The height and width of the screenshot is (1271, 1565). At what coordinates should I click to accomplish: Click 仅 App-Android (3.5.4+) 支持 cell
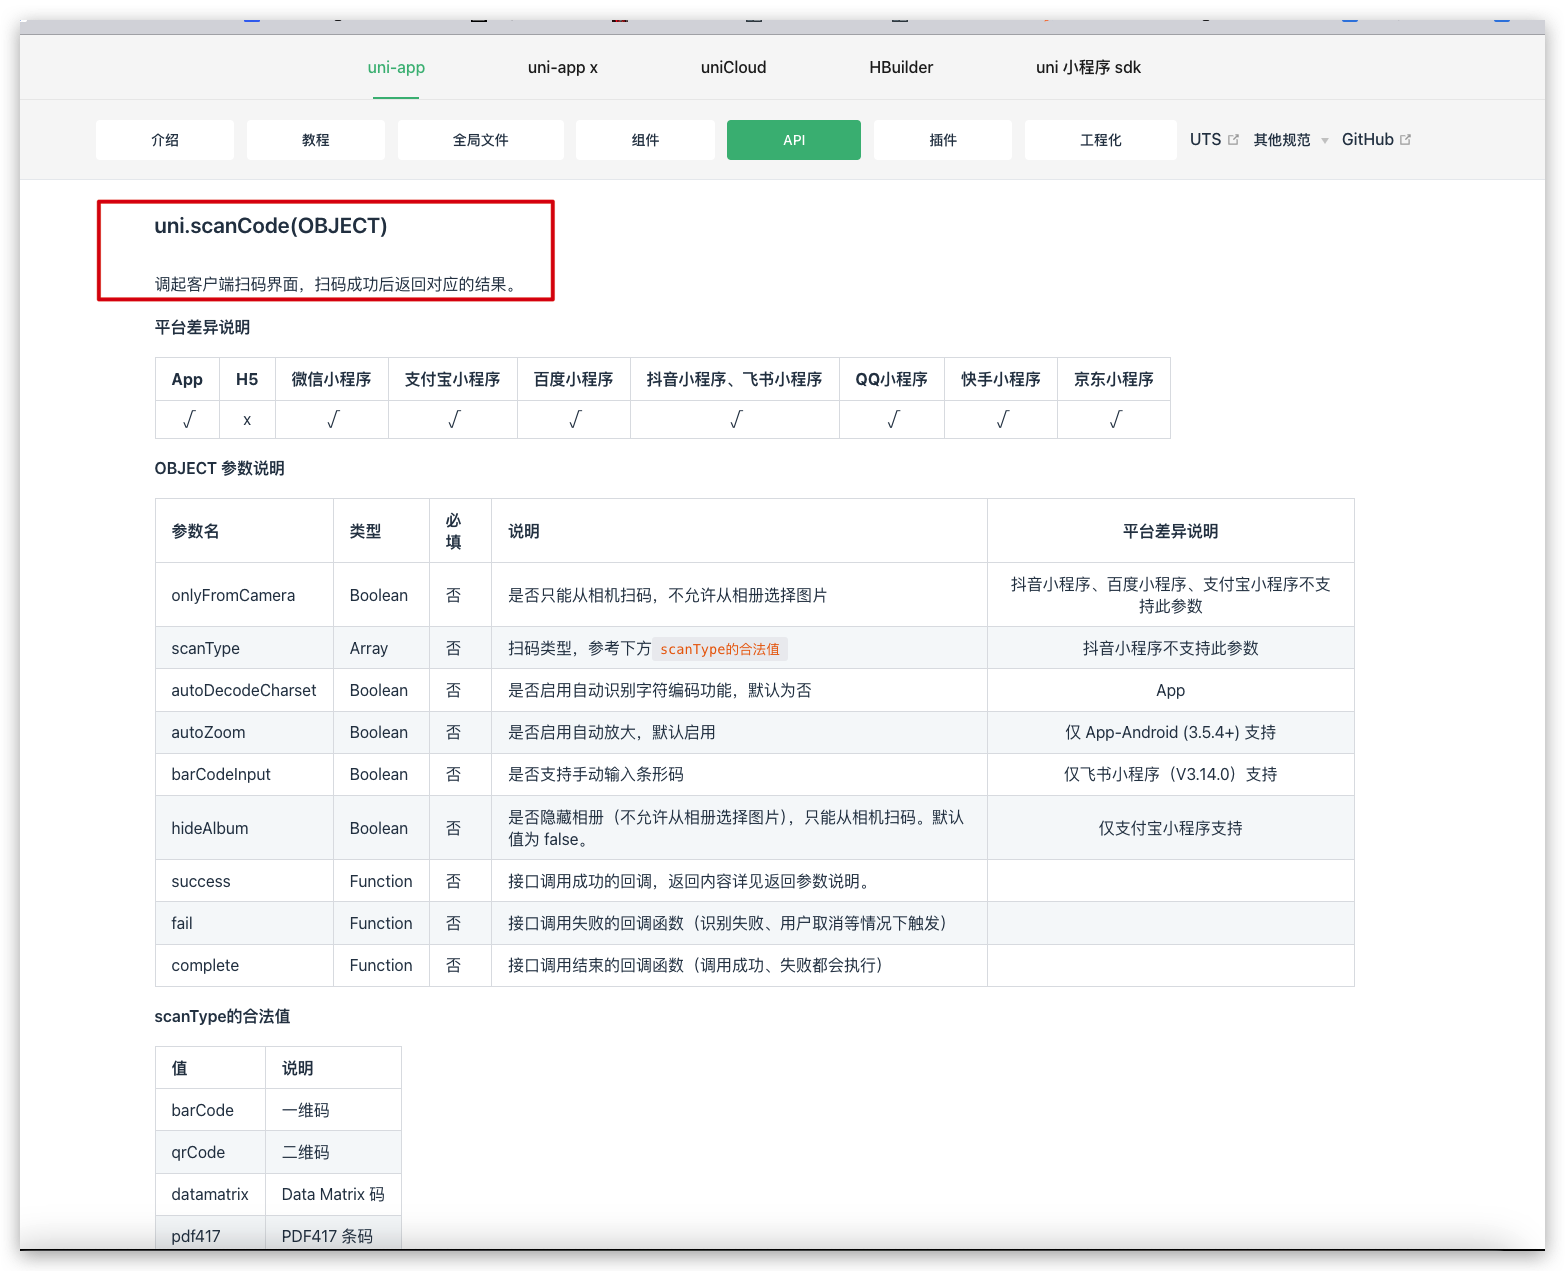1170,732
